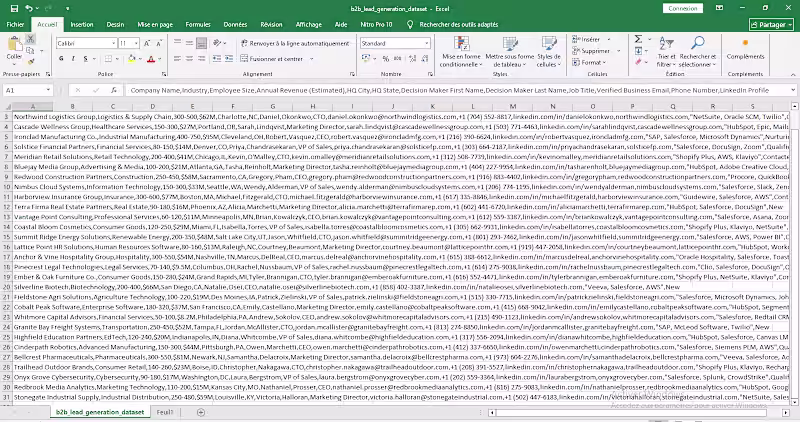The height and width of the screenshot is (422, 800).
Task: Center text horizontally
Action: [189, 59]
